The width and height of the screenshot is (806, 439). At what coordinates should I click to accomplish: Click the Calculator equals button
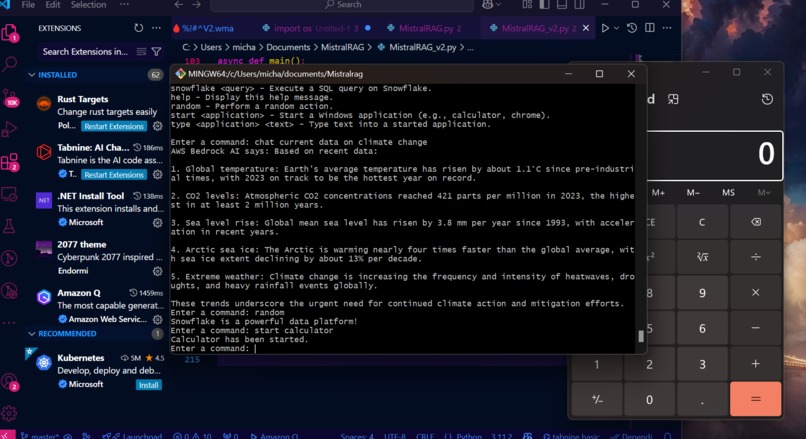pyautogui.click(x=756, y=399)
